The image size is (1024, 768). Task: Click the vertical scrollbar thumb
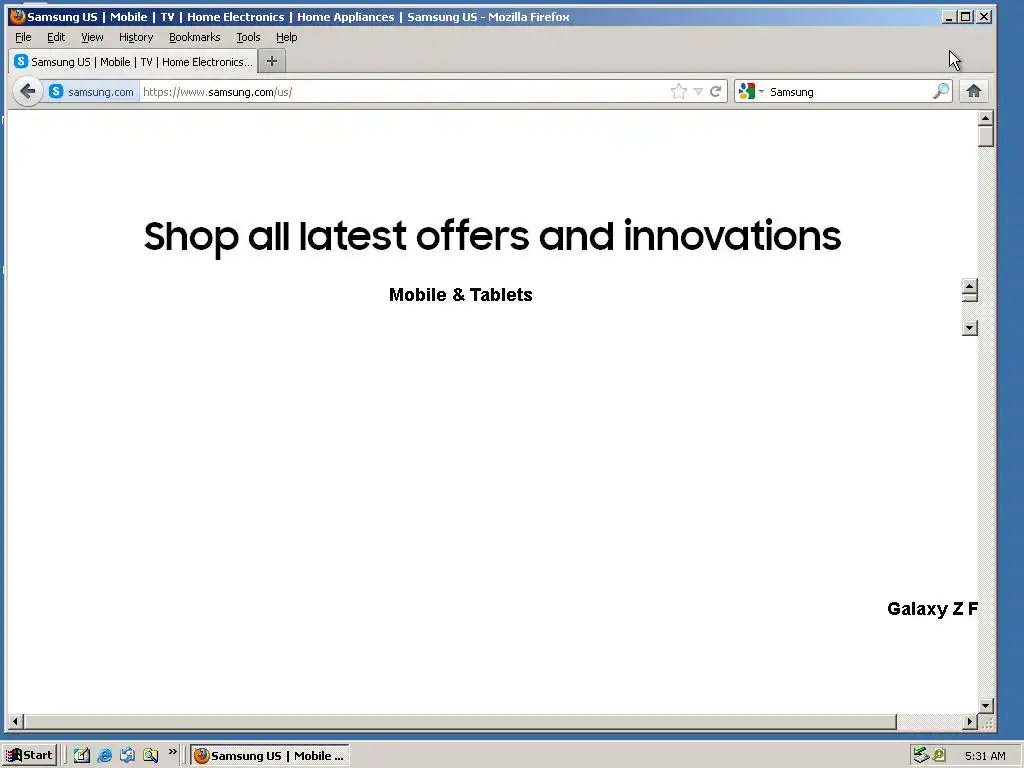pyautogui.click(x=986, y=136)
